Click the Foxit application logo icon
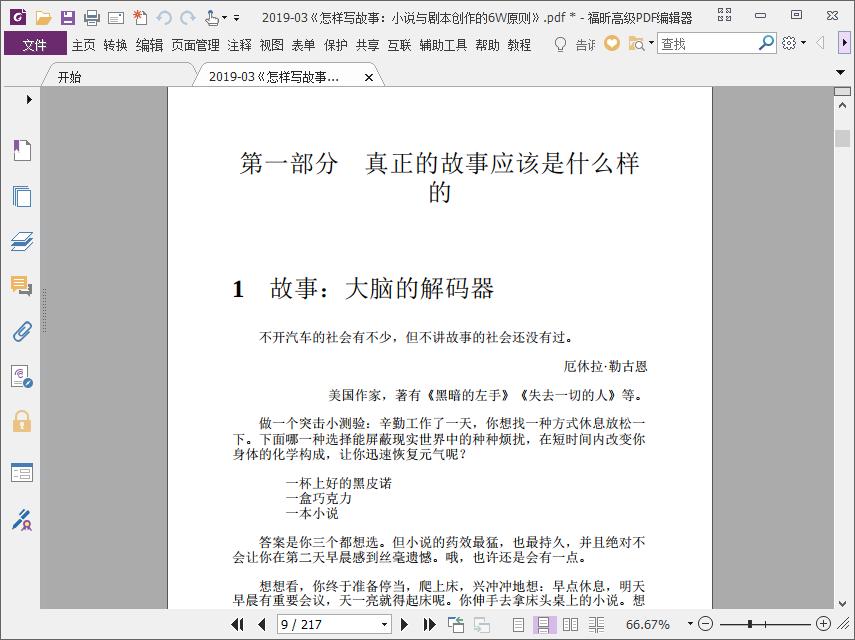The height and width of the screenshot is (640, 855). [x=18, y=17]
